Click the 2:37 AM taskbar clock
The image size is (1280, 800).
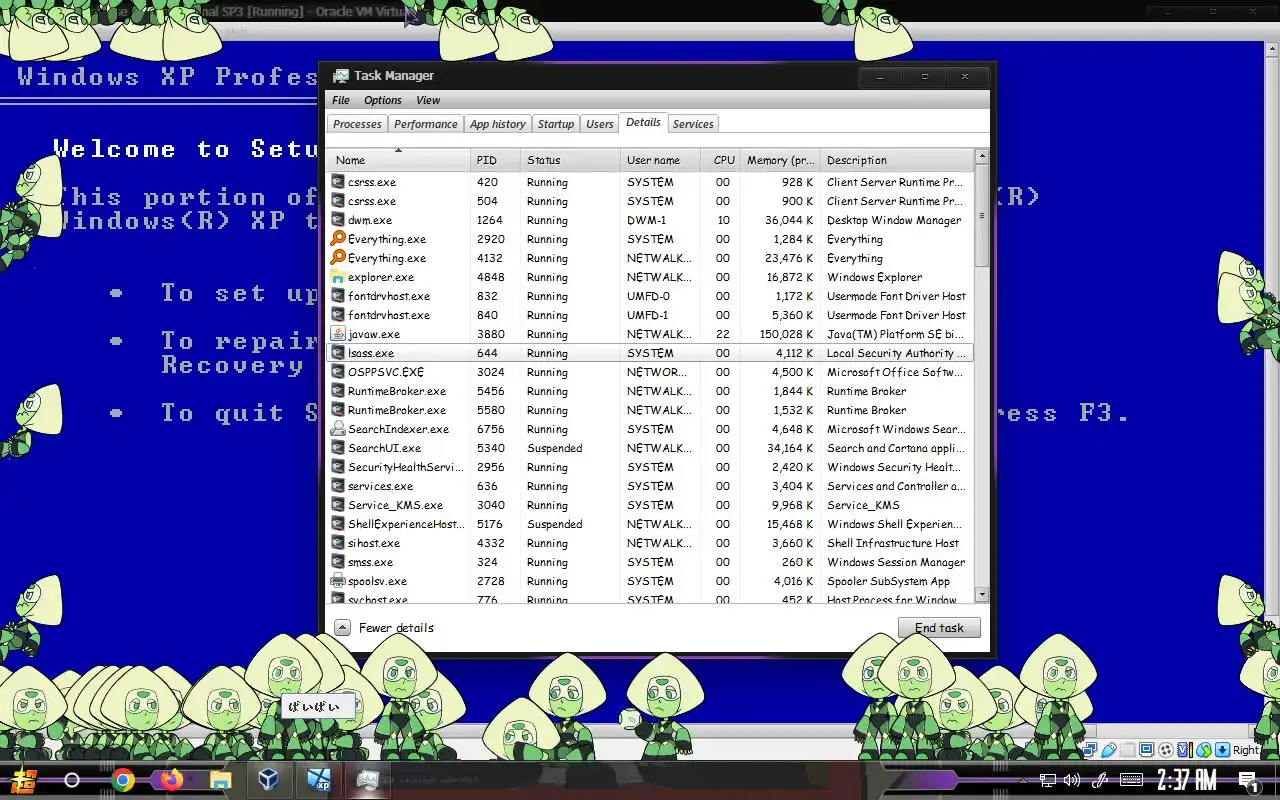tap(1187, 780)
